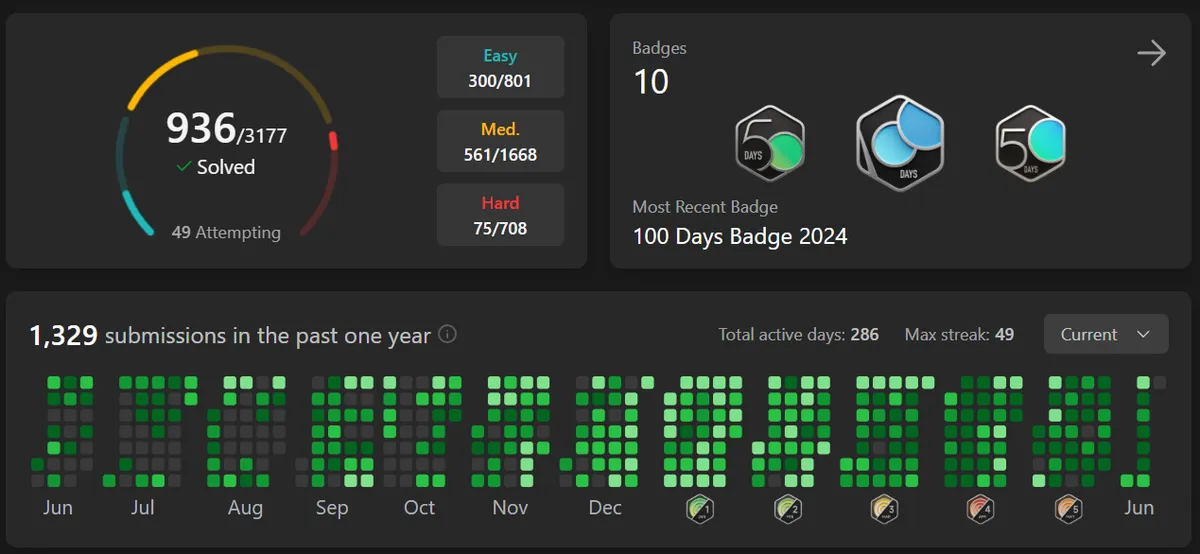Select the Med. 561/1668 difficulty box

coord(500,142)
